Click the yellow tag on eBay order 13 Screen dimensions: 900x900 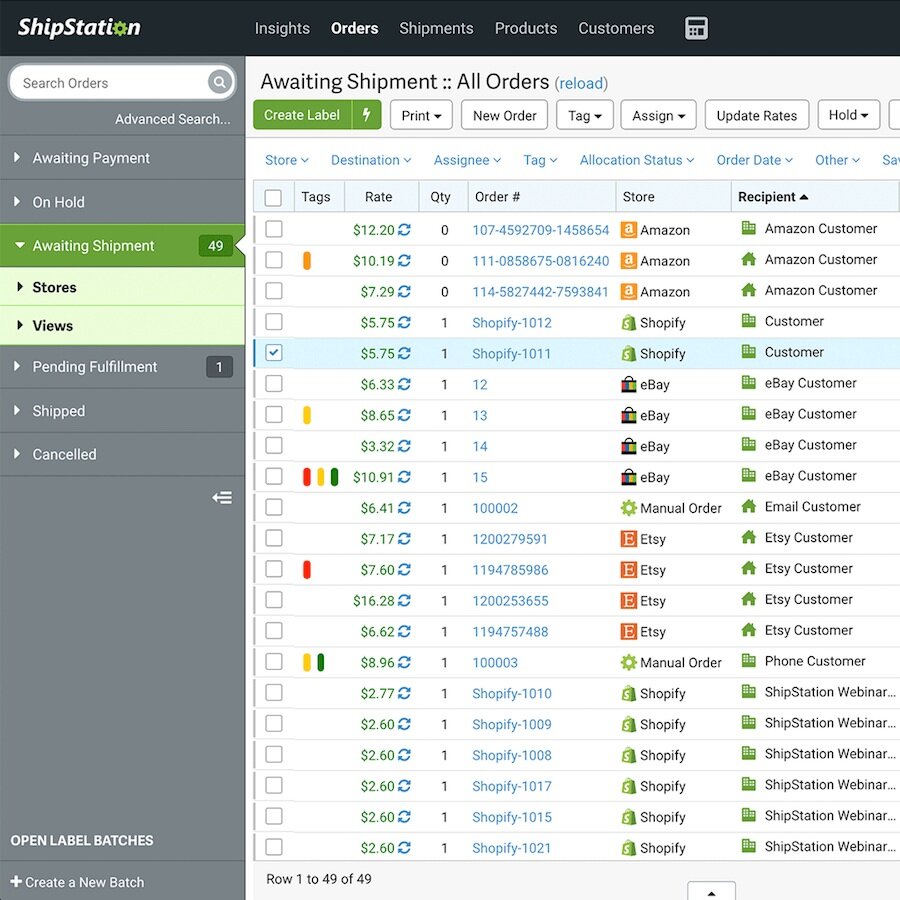307,415
